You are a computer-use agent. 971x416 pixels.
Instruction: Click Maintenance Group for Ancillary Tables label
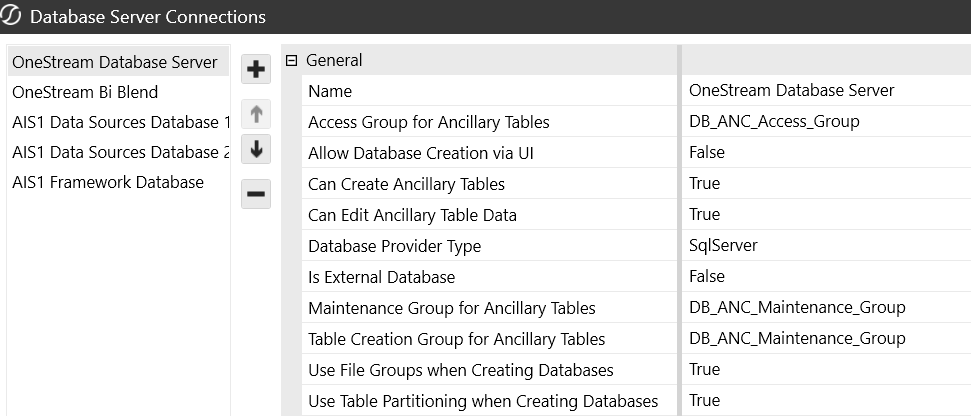[452, 308]
